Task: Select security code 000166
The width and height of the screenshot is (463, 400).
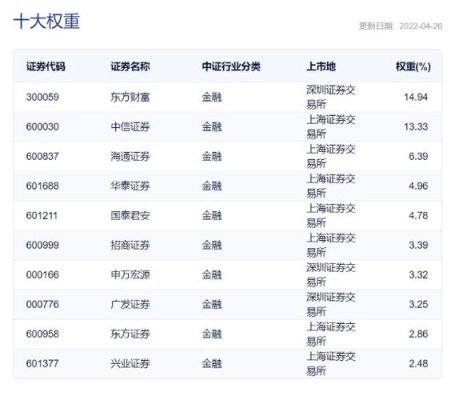Action: click(x=42, y=275)
